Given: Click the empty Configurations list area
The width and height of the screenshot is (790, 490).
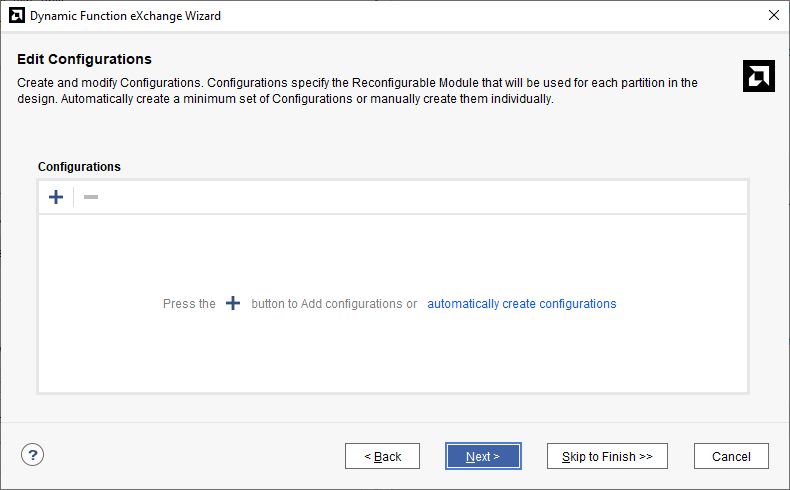Looking at the screenshot, I should coord(392,350).
